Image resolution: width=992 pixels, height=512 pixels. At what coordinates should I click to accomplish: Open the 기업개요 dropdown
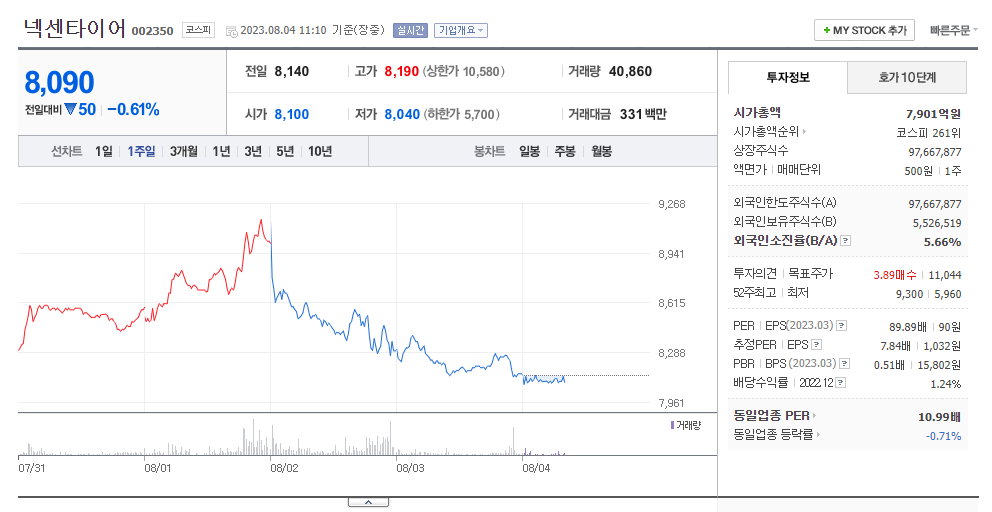(461, 30)
